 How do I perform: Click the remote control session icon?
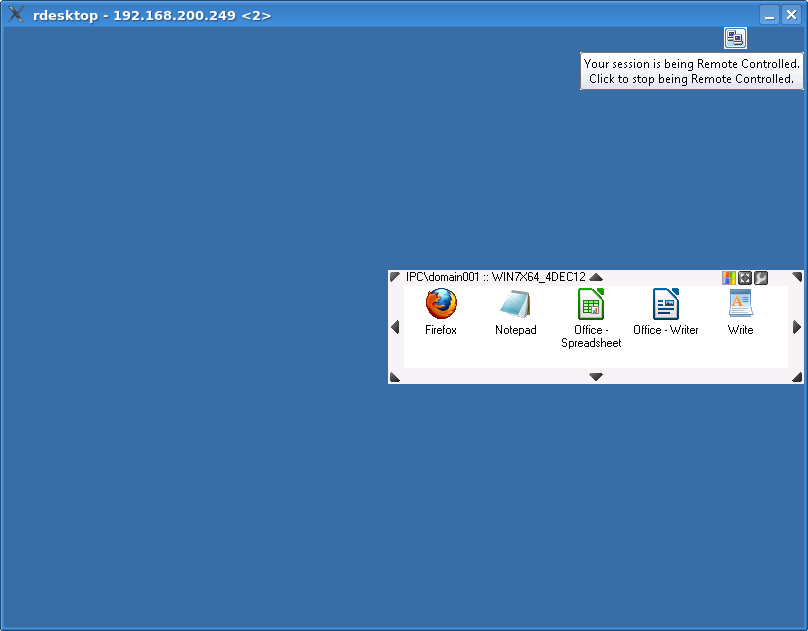pos(736,38)
